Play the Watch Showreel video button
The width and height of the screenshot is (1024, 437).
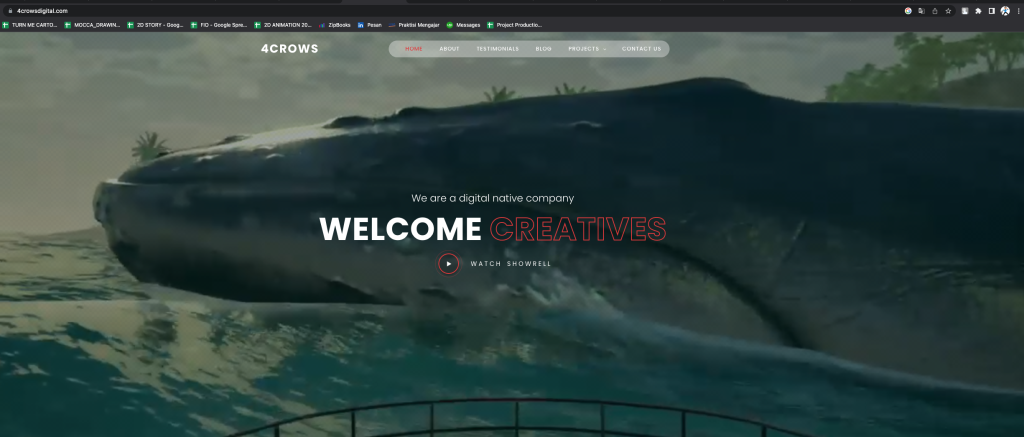point(448,264)
